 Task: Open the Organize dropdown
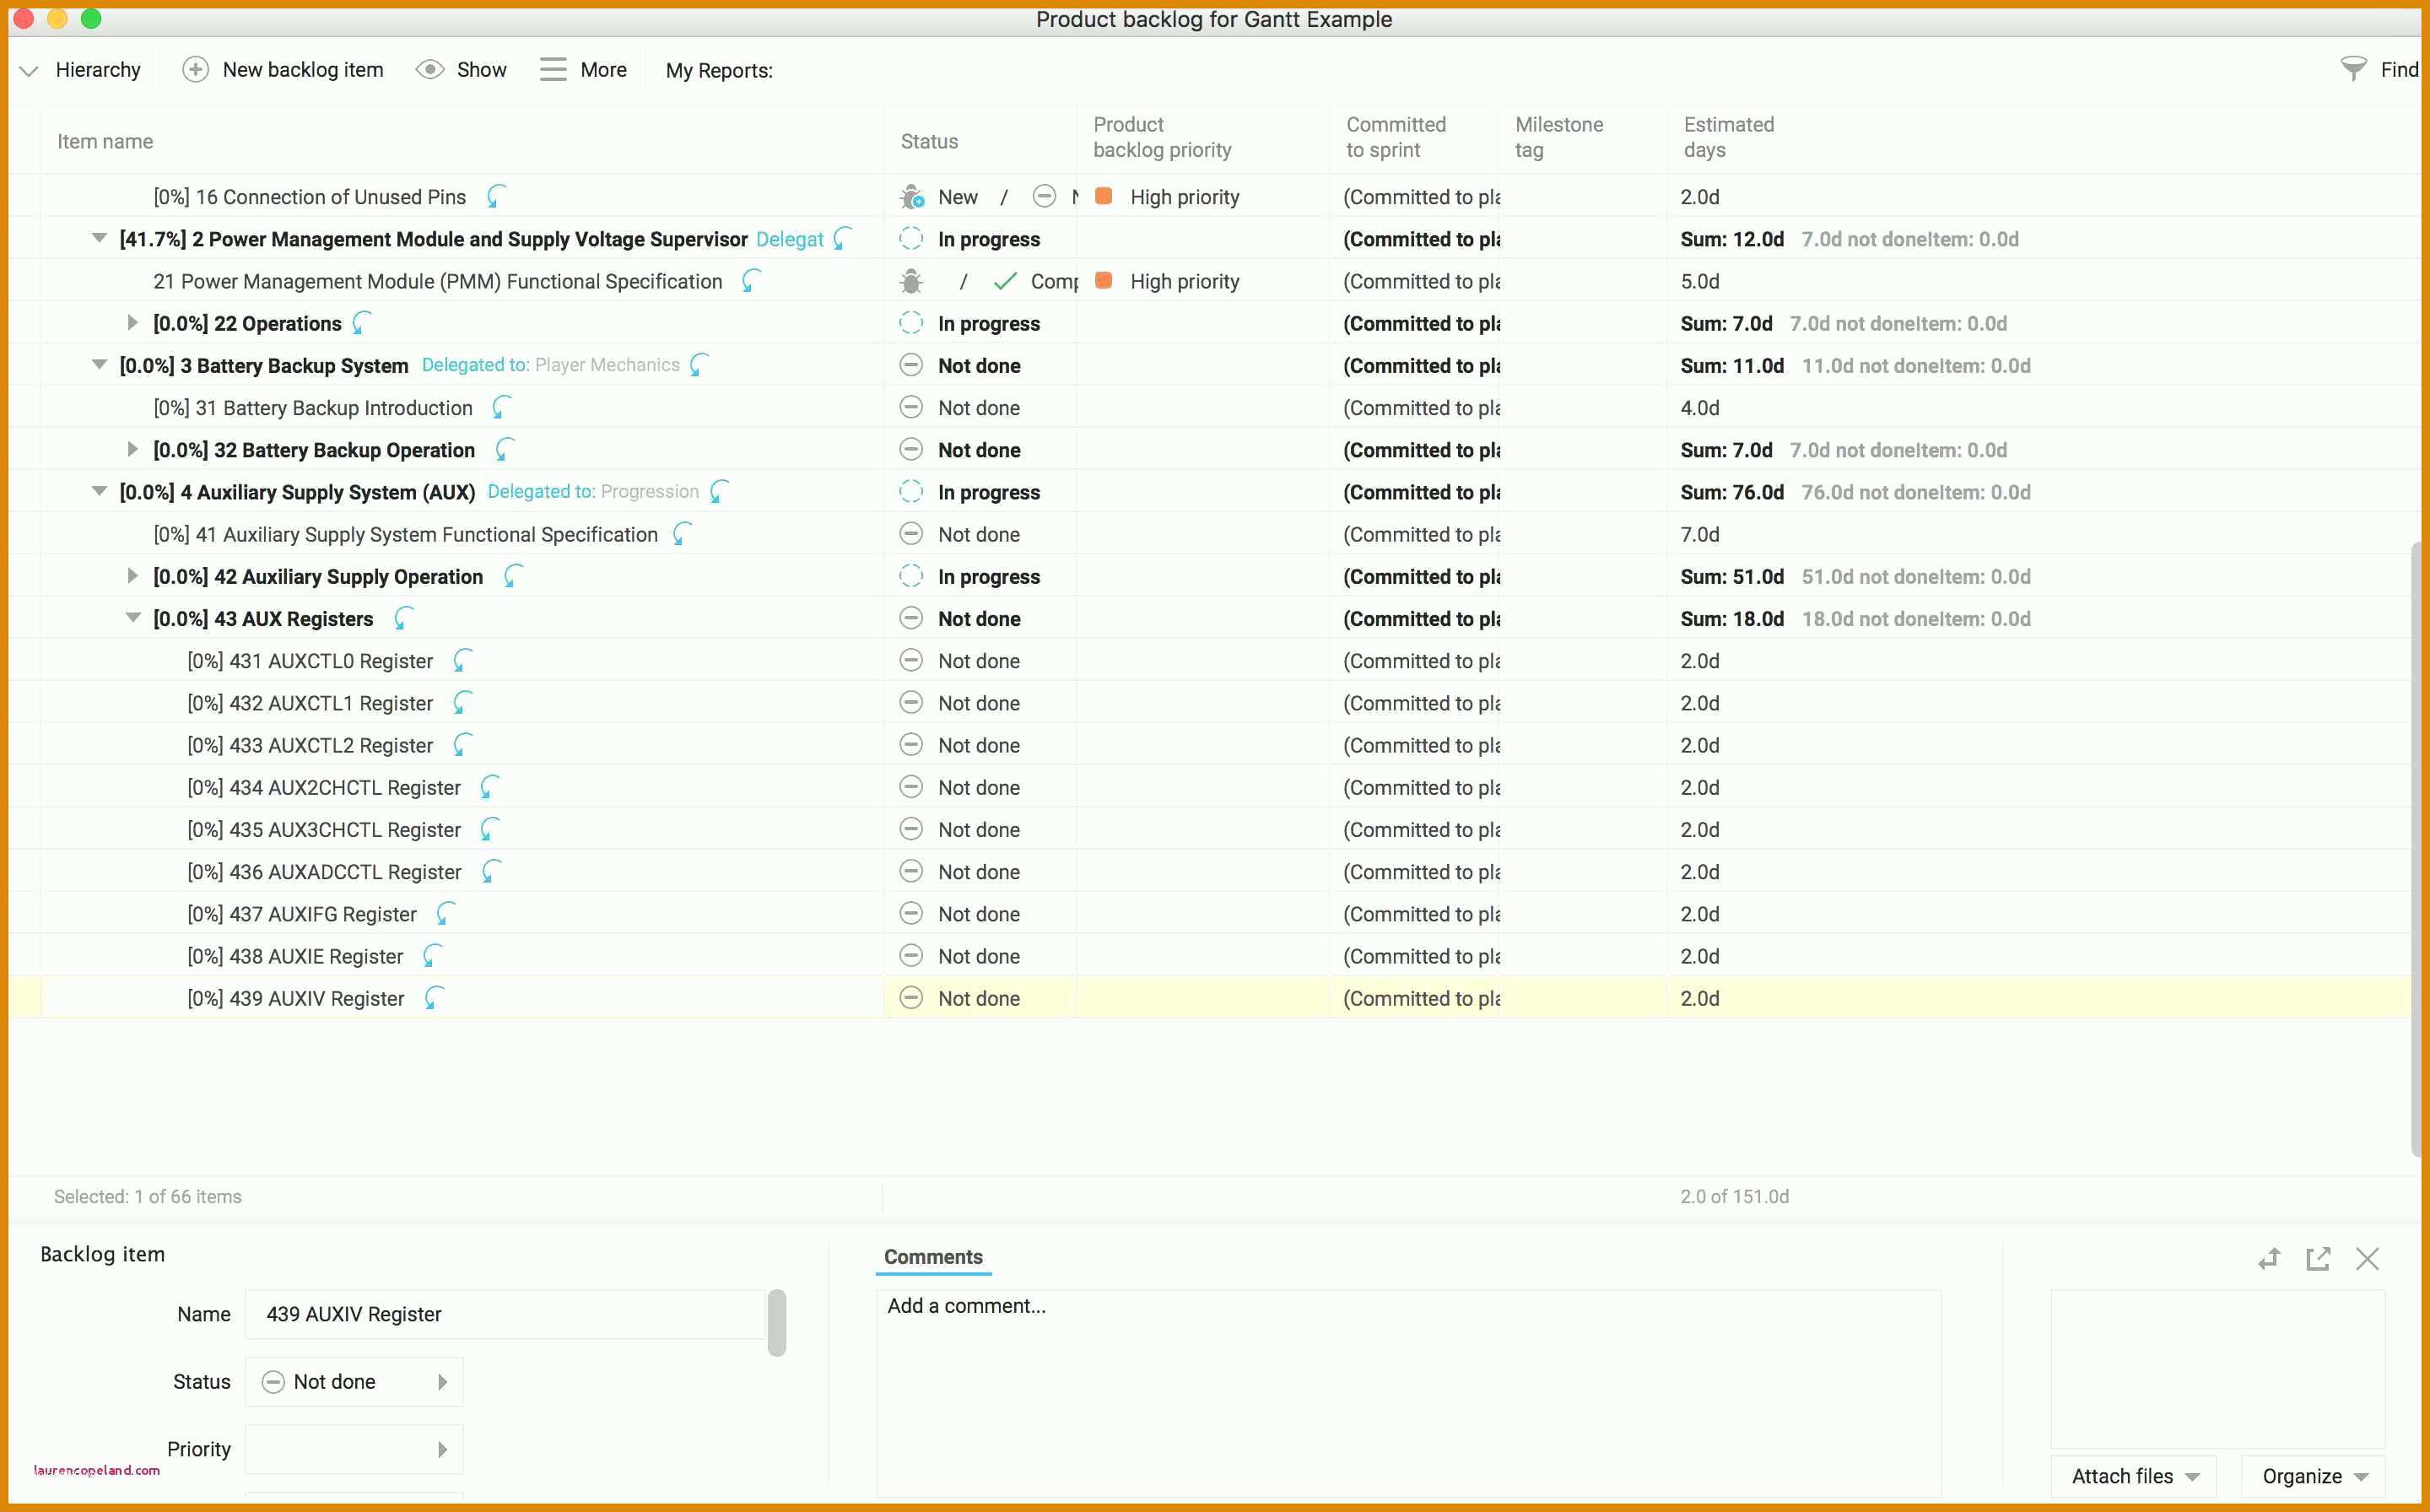pyautogui.click(x=2313, y=1476)
